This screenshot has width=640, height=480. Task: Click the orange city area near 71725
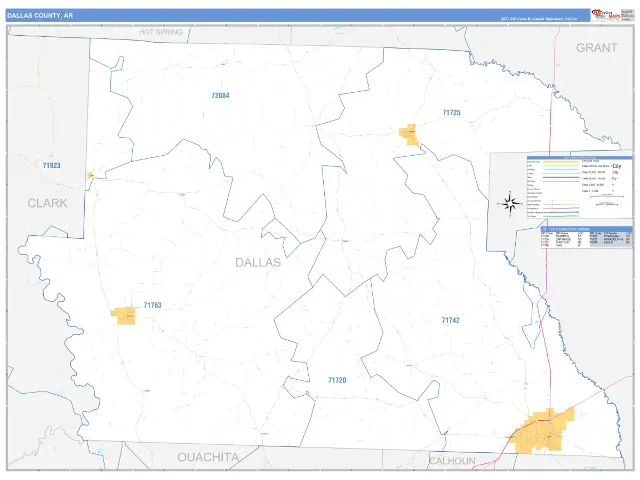(x=409, y=135)
